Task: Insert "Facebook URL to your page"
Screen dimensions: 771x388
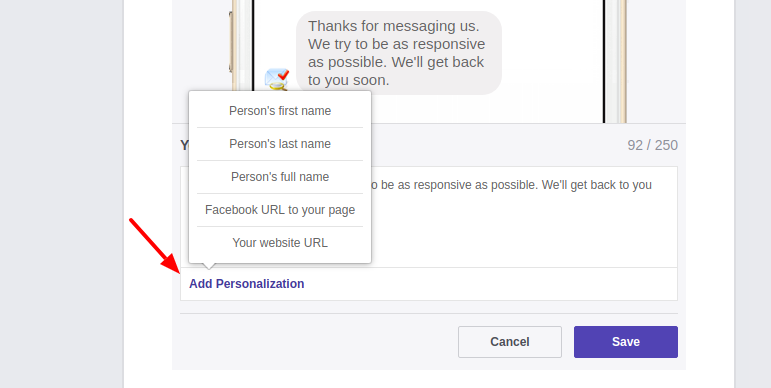Action: [280, 210]
